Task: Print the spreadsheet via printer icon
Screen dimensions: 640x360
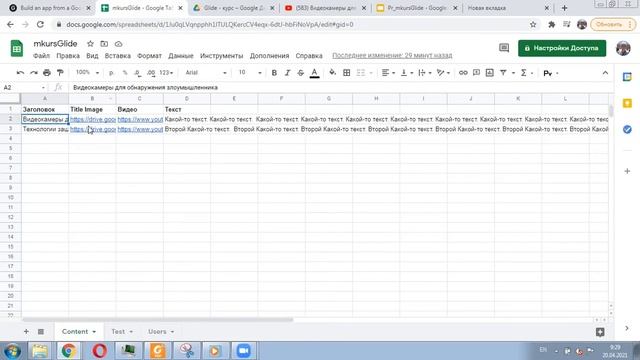Action: click(47, 73)
